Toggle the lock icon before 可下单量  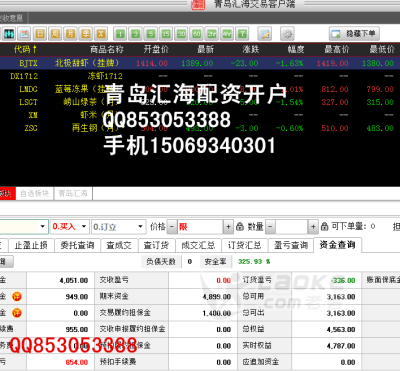[324, 227]
